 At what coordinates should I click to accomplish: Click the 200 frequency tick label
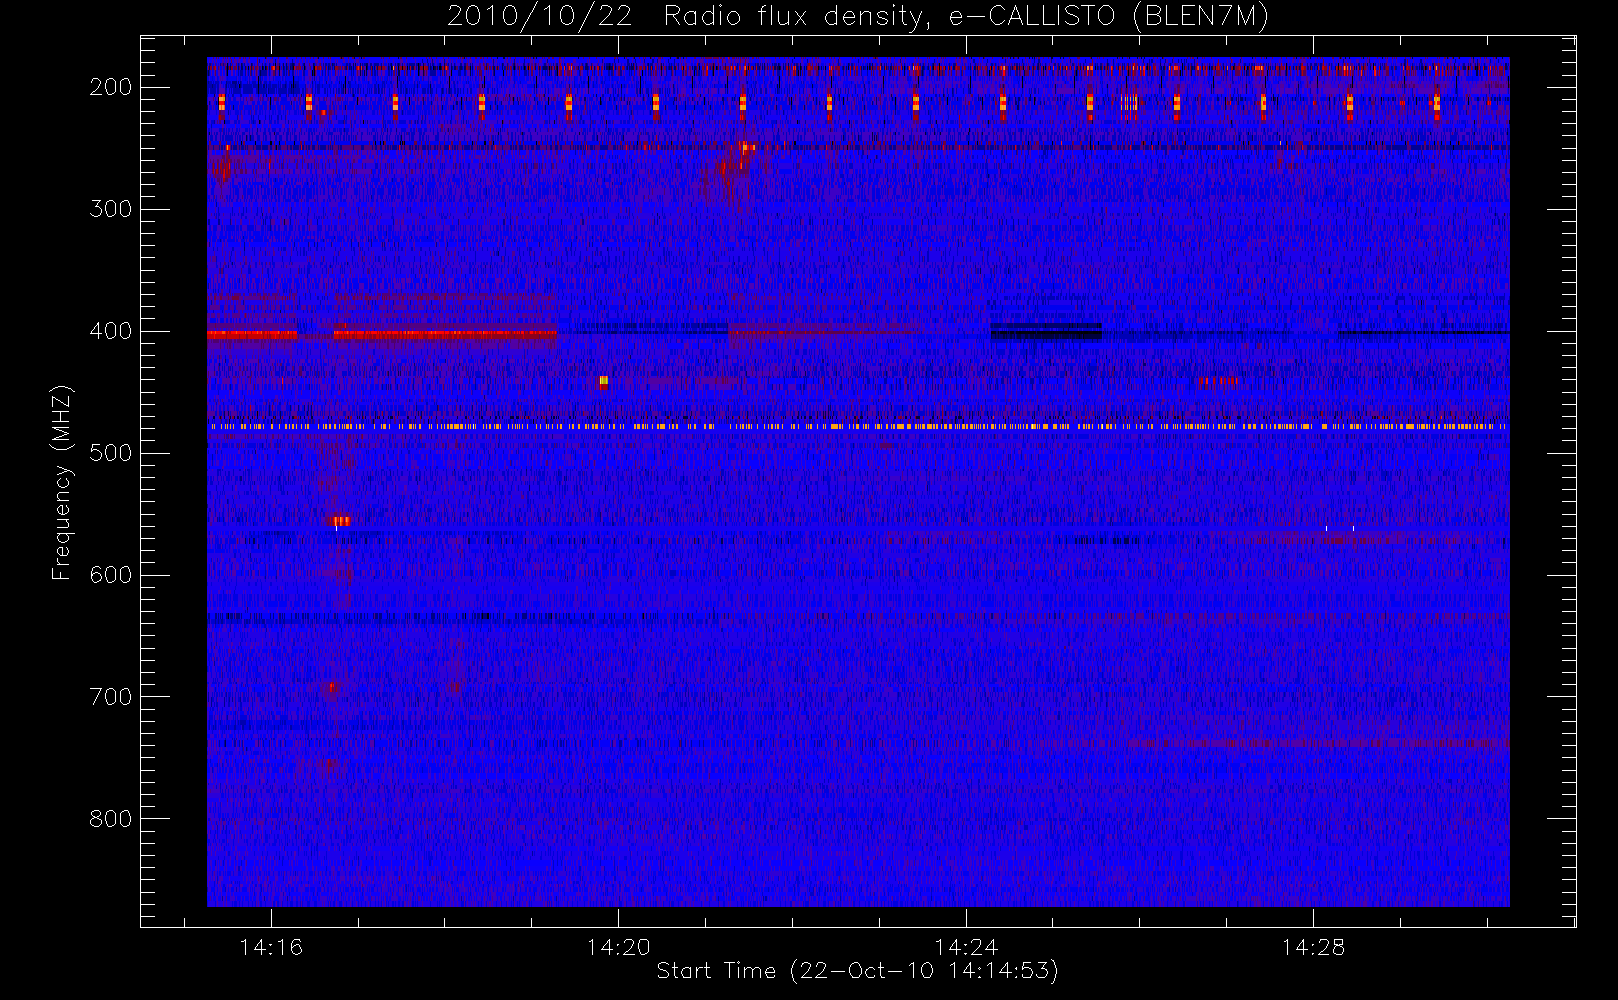tap(111, 88)
